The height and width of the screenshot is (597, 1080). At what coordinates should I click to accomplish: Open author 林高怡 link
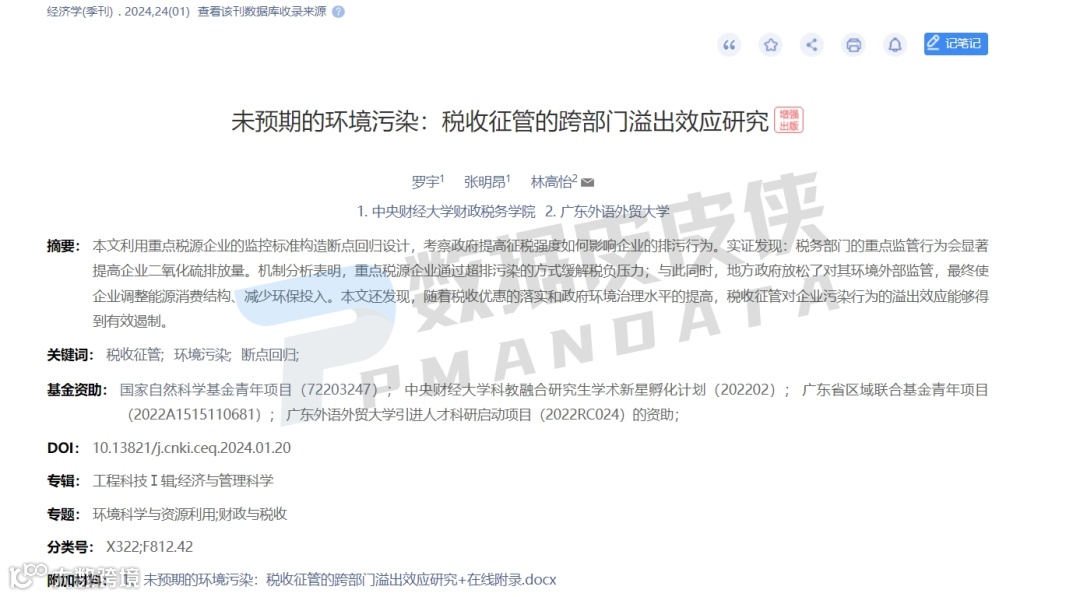(551, 182)
